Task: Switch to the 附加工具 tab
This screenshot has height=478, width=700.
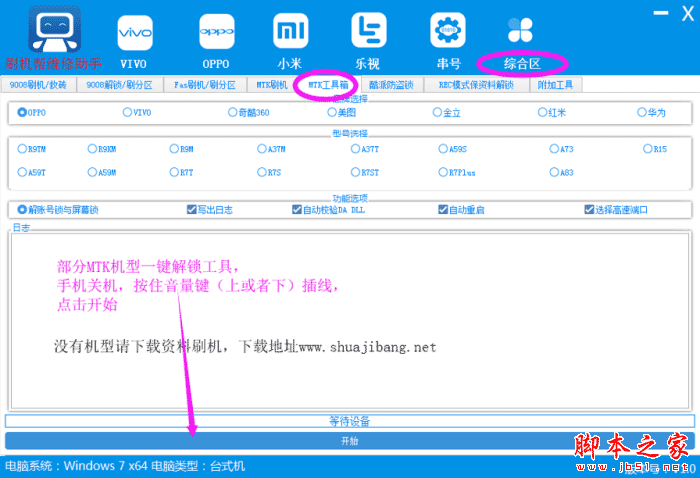Action: tap(555, 85)
